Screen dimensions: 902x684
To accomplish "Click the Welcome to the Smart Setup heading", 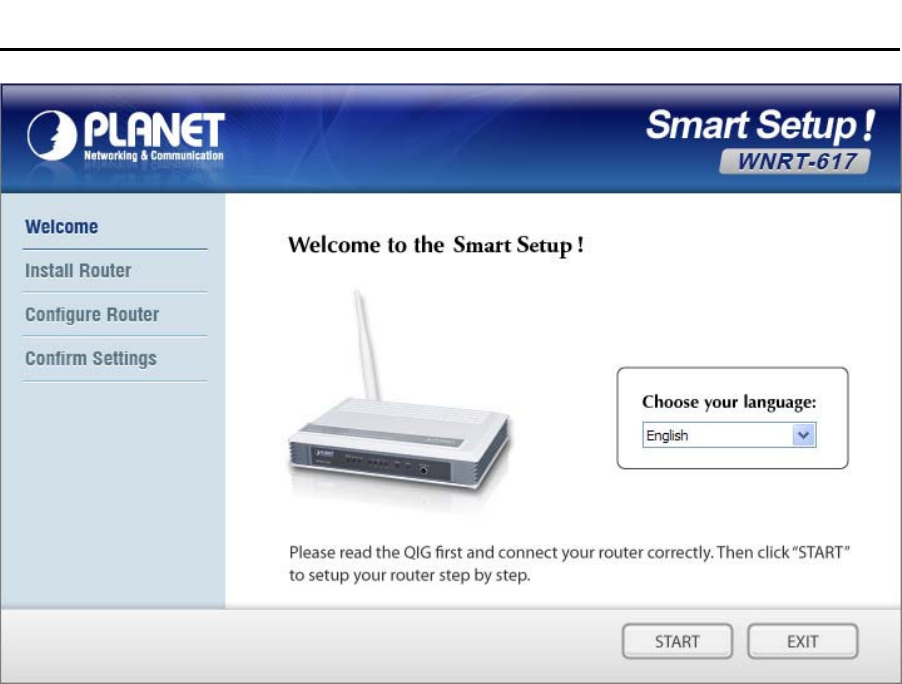I will (436, 245).
